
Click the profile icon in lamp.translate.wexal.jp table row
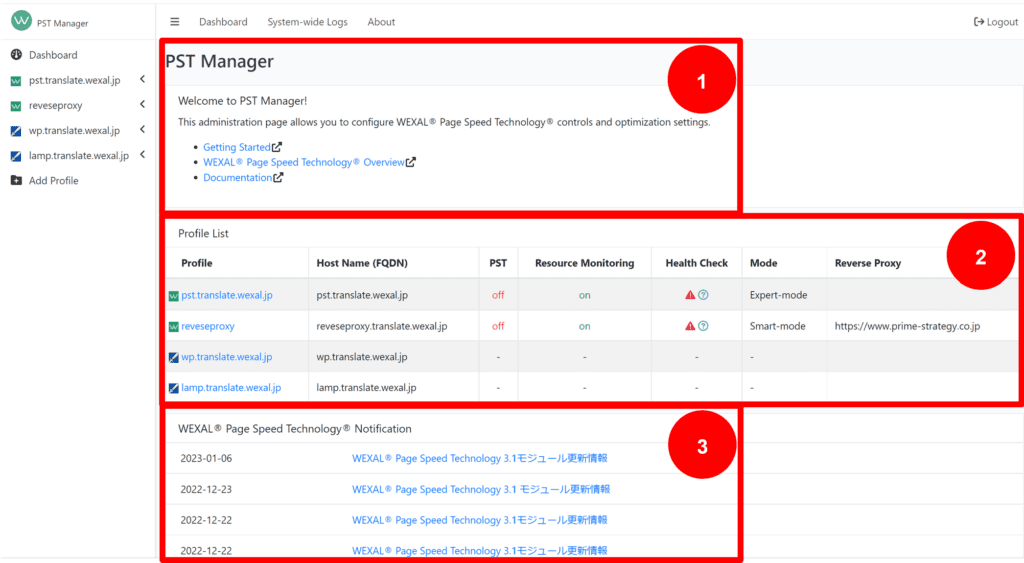click(174, 388)
